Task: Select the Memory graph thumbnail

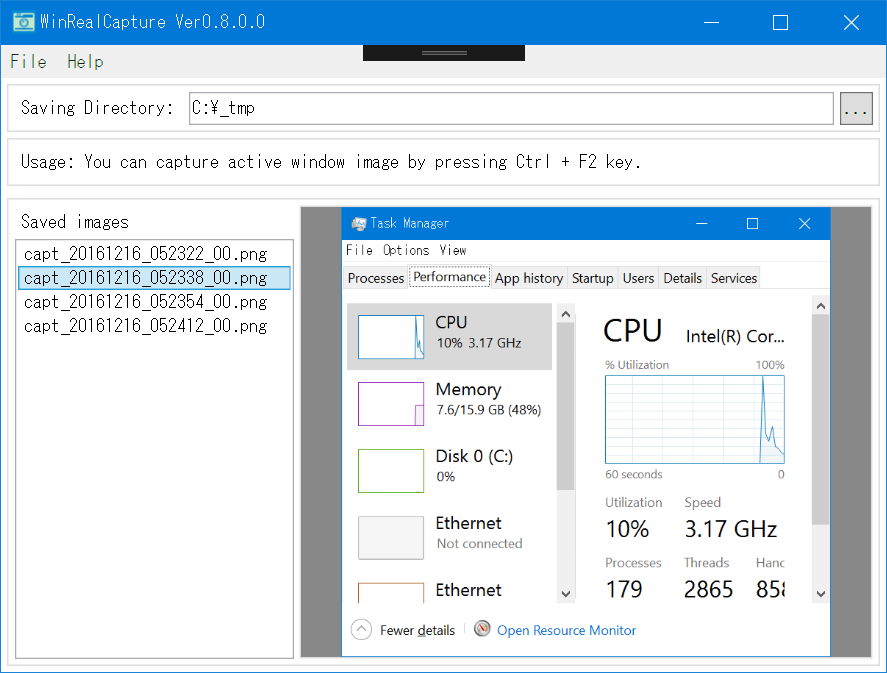Action: point(391,404)
